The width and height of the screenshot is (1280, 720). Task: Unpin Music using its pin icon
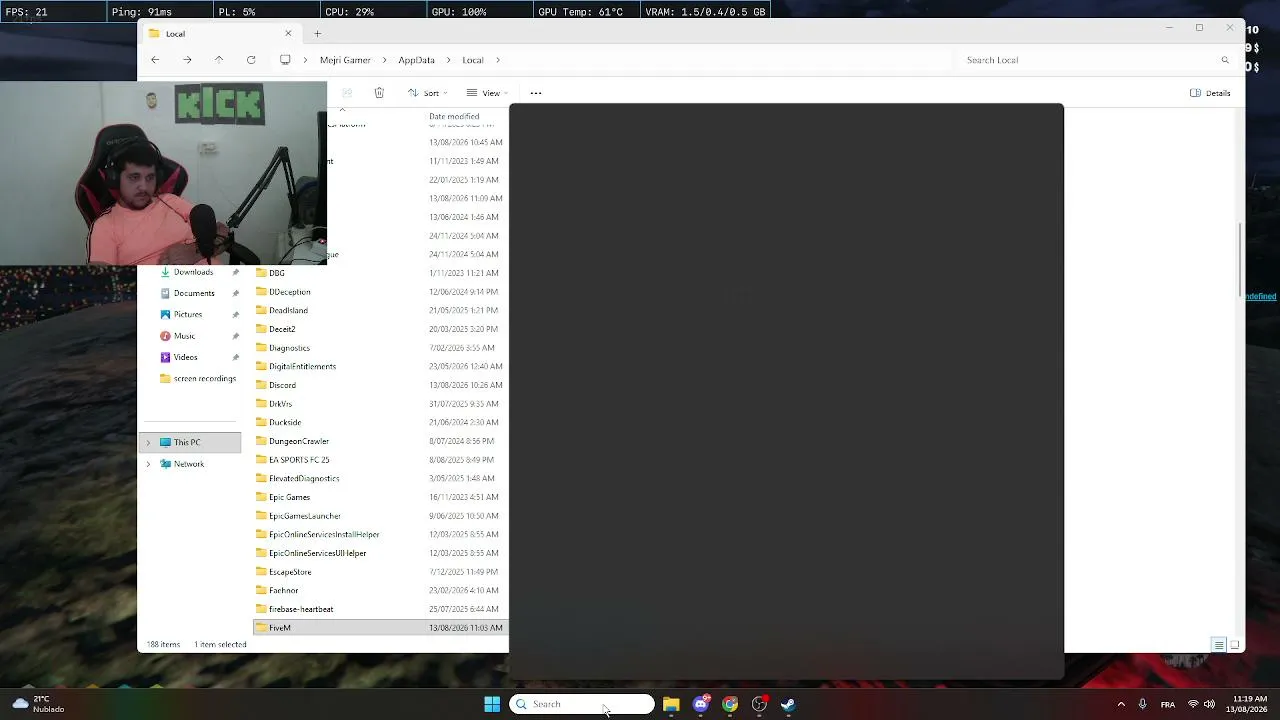(236, 336)
